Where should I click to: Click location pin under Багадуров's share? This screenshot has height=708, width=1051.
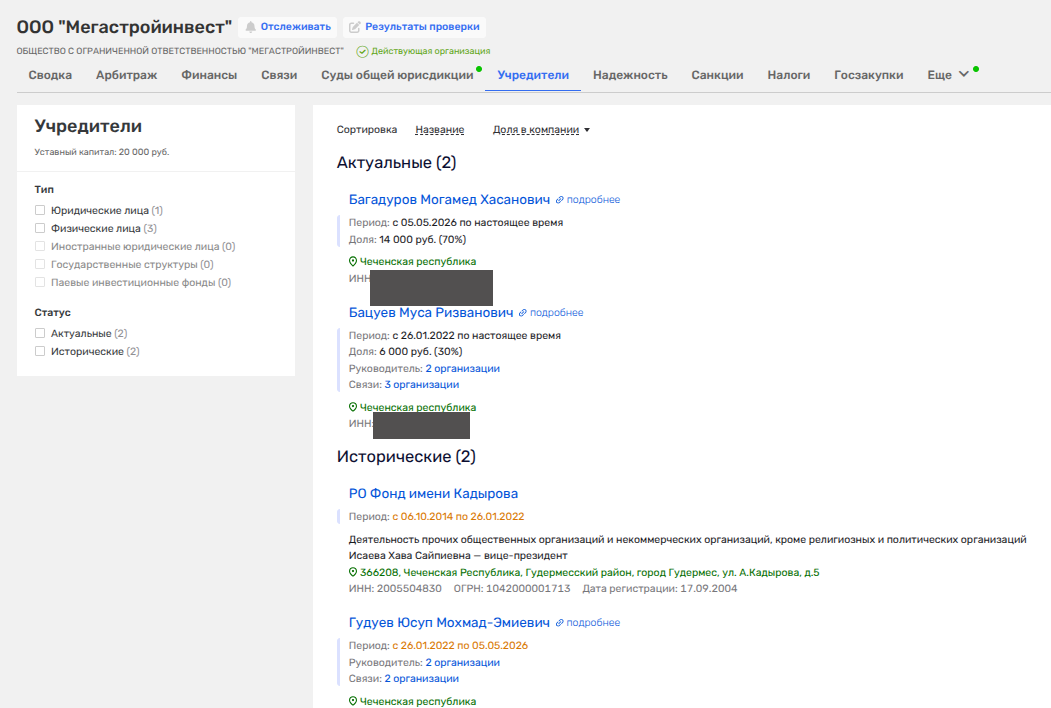click(353, 261)
